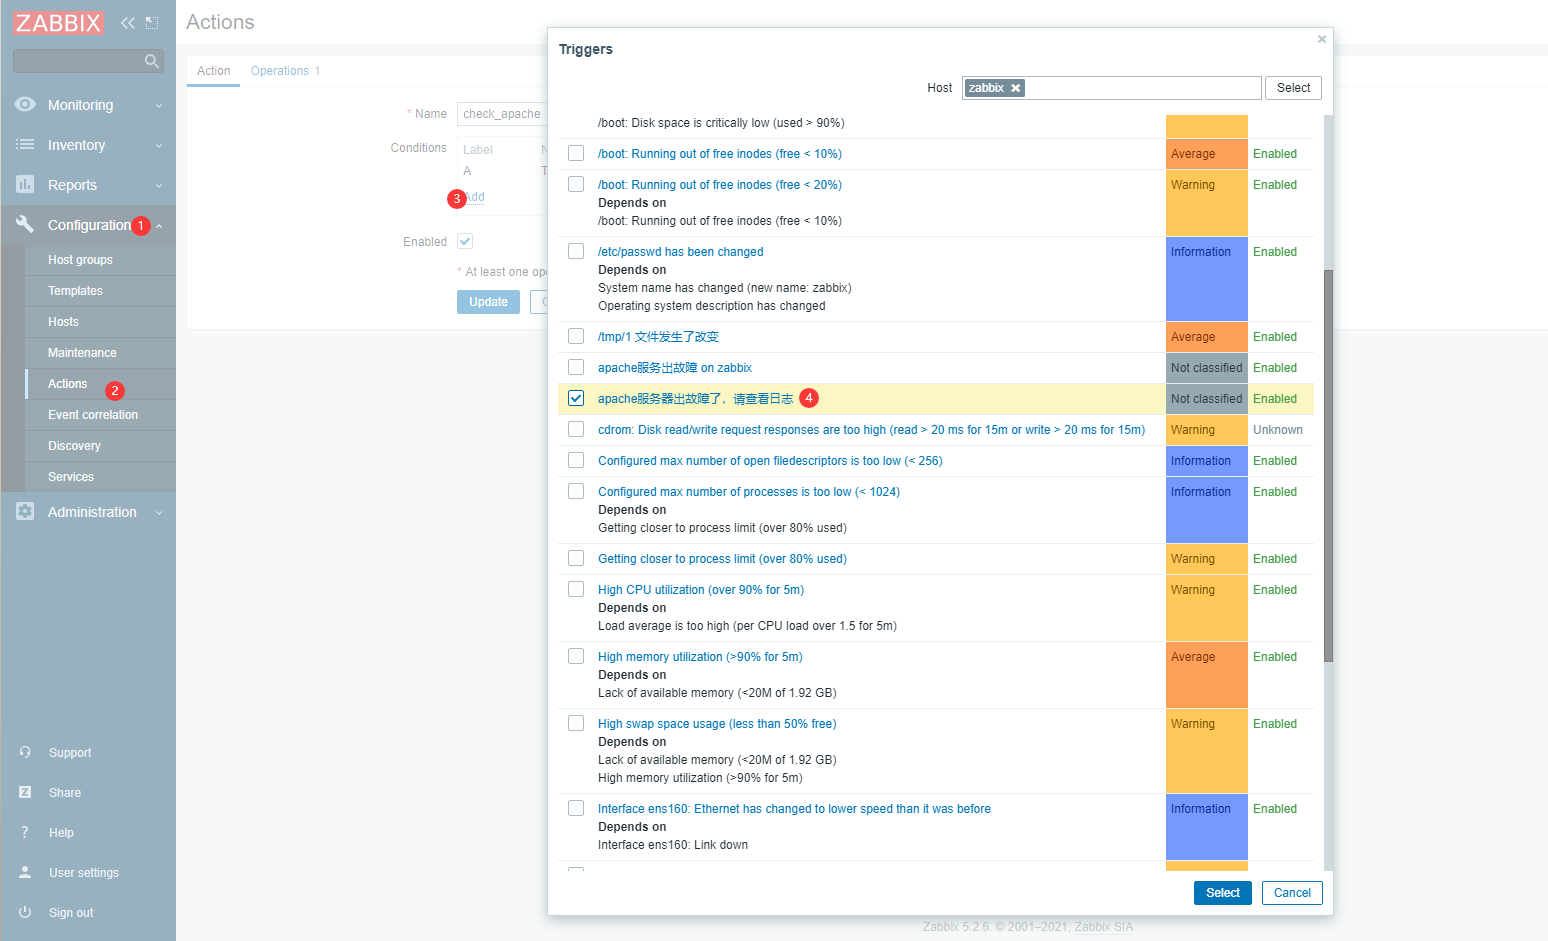Tick the /etc/passwd has been changed checkbox
The image size is (1548, 941).
pos(576,251)
